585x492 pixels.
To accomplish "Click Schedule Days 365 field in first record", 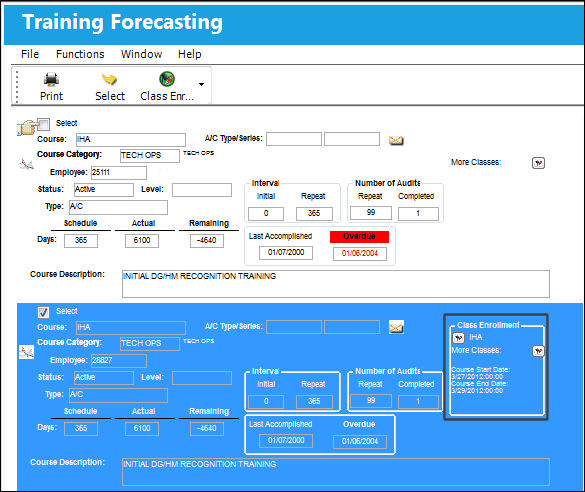I will [x=81, y=241].
